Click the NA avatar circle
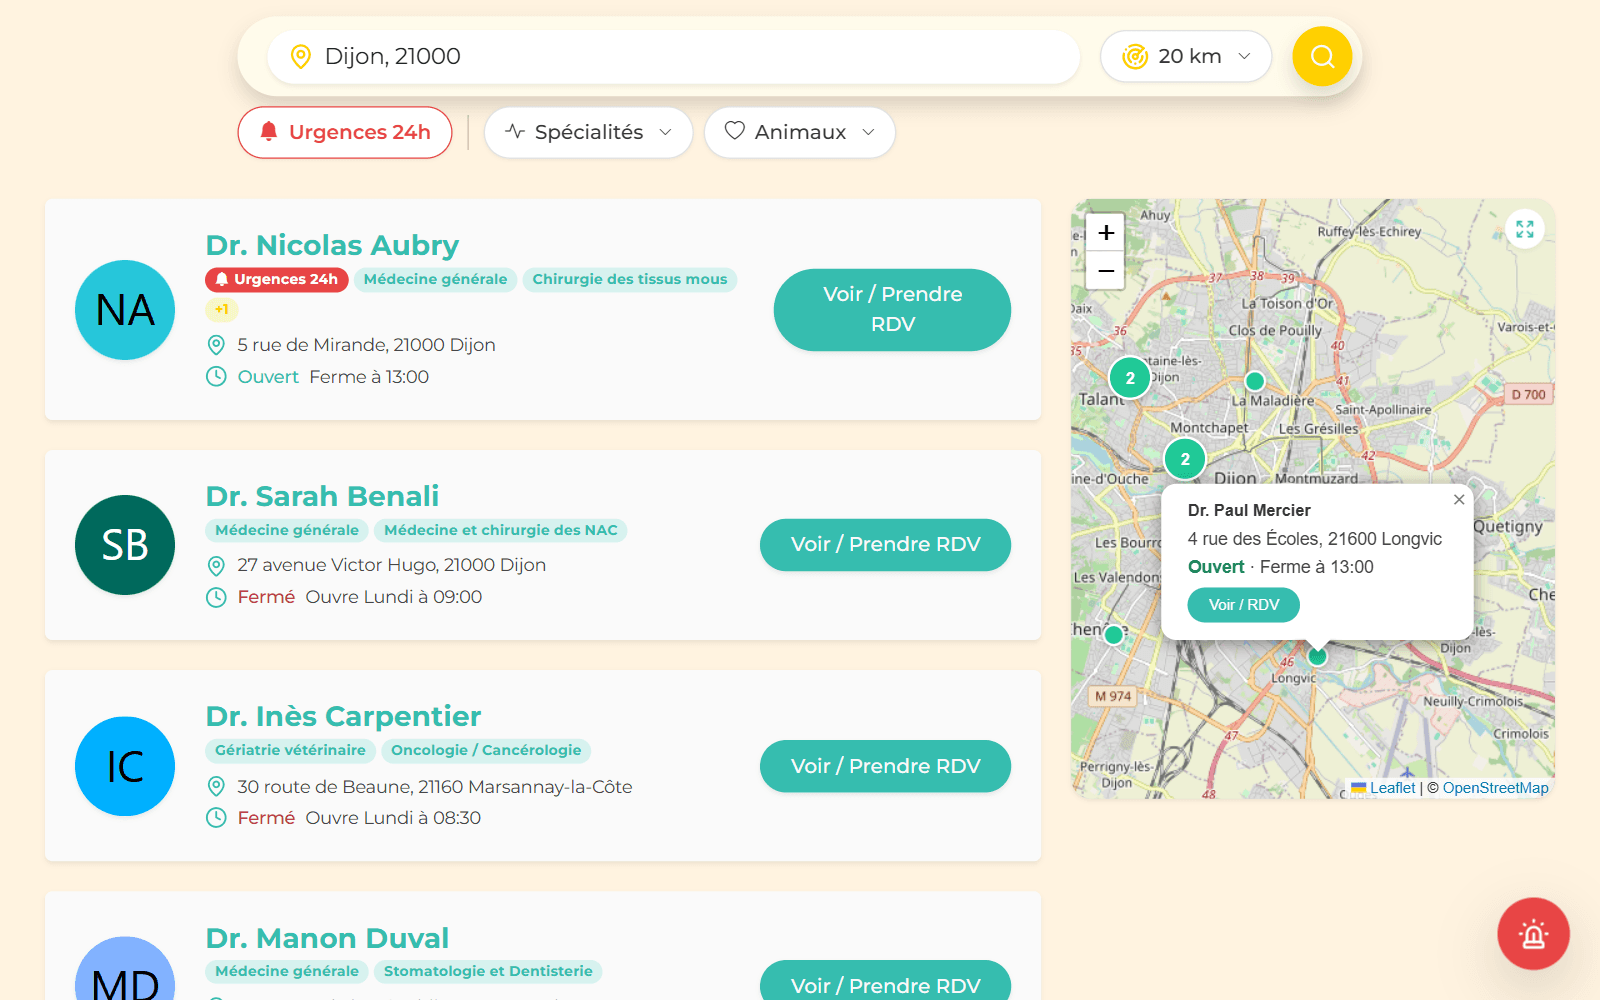This screenshot has width=1600, height=1000. pos(125,310)
